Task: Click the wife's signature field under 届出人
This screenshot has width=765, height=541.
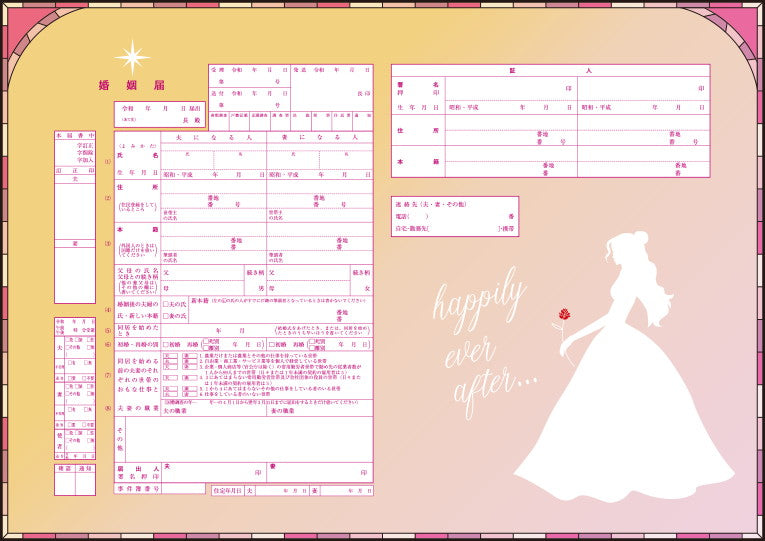Action: [x=319, y=472]
